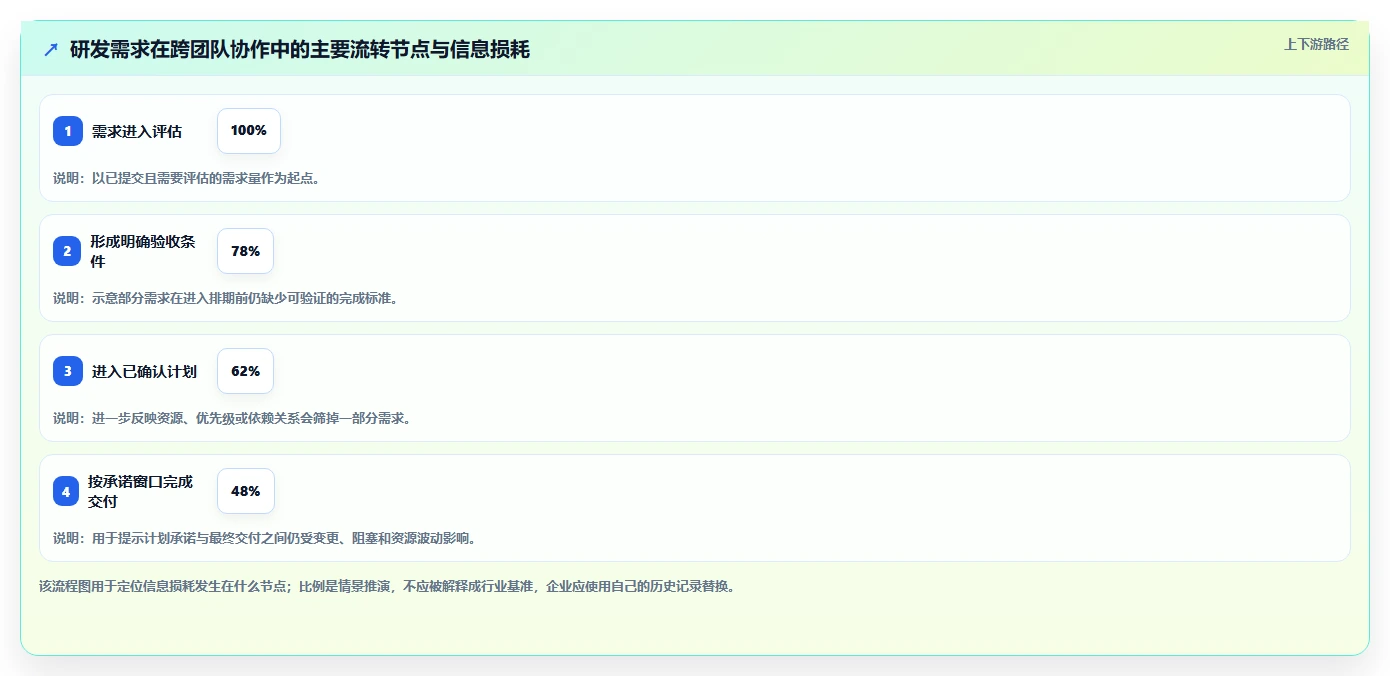
Task: Click the note 以已提交且需要评估的需求量作为起点
Action: (x=186, y=178)
